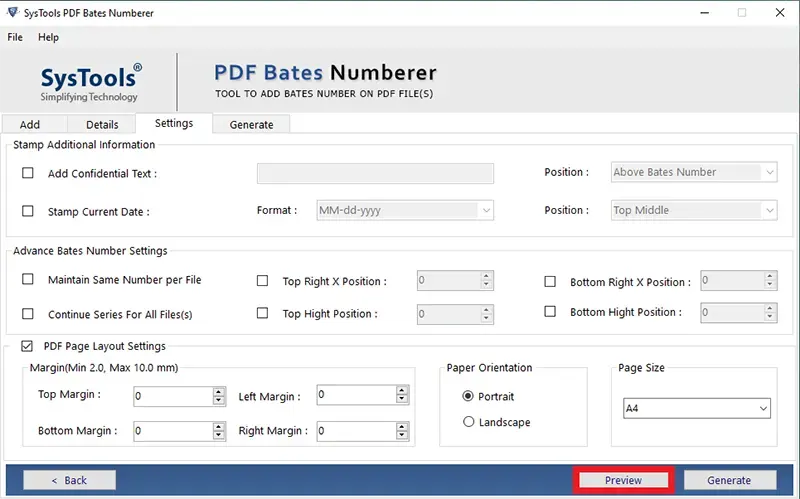
Task: Click the Top Margin value field
Action: 173,396
